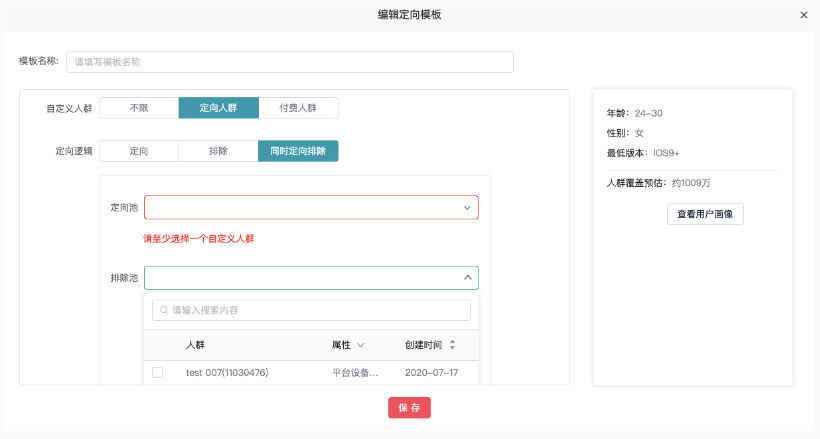Viewport: 820px width, 439px height.
Task: Choose 同时定向排除 logic
Action: [298, 151]
